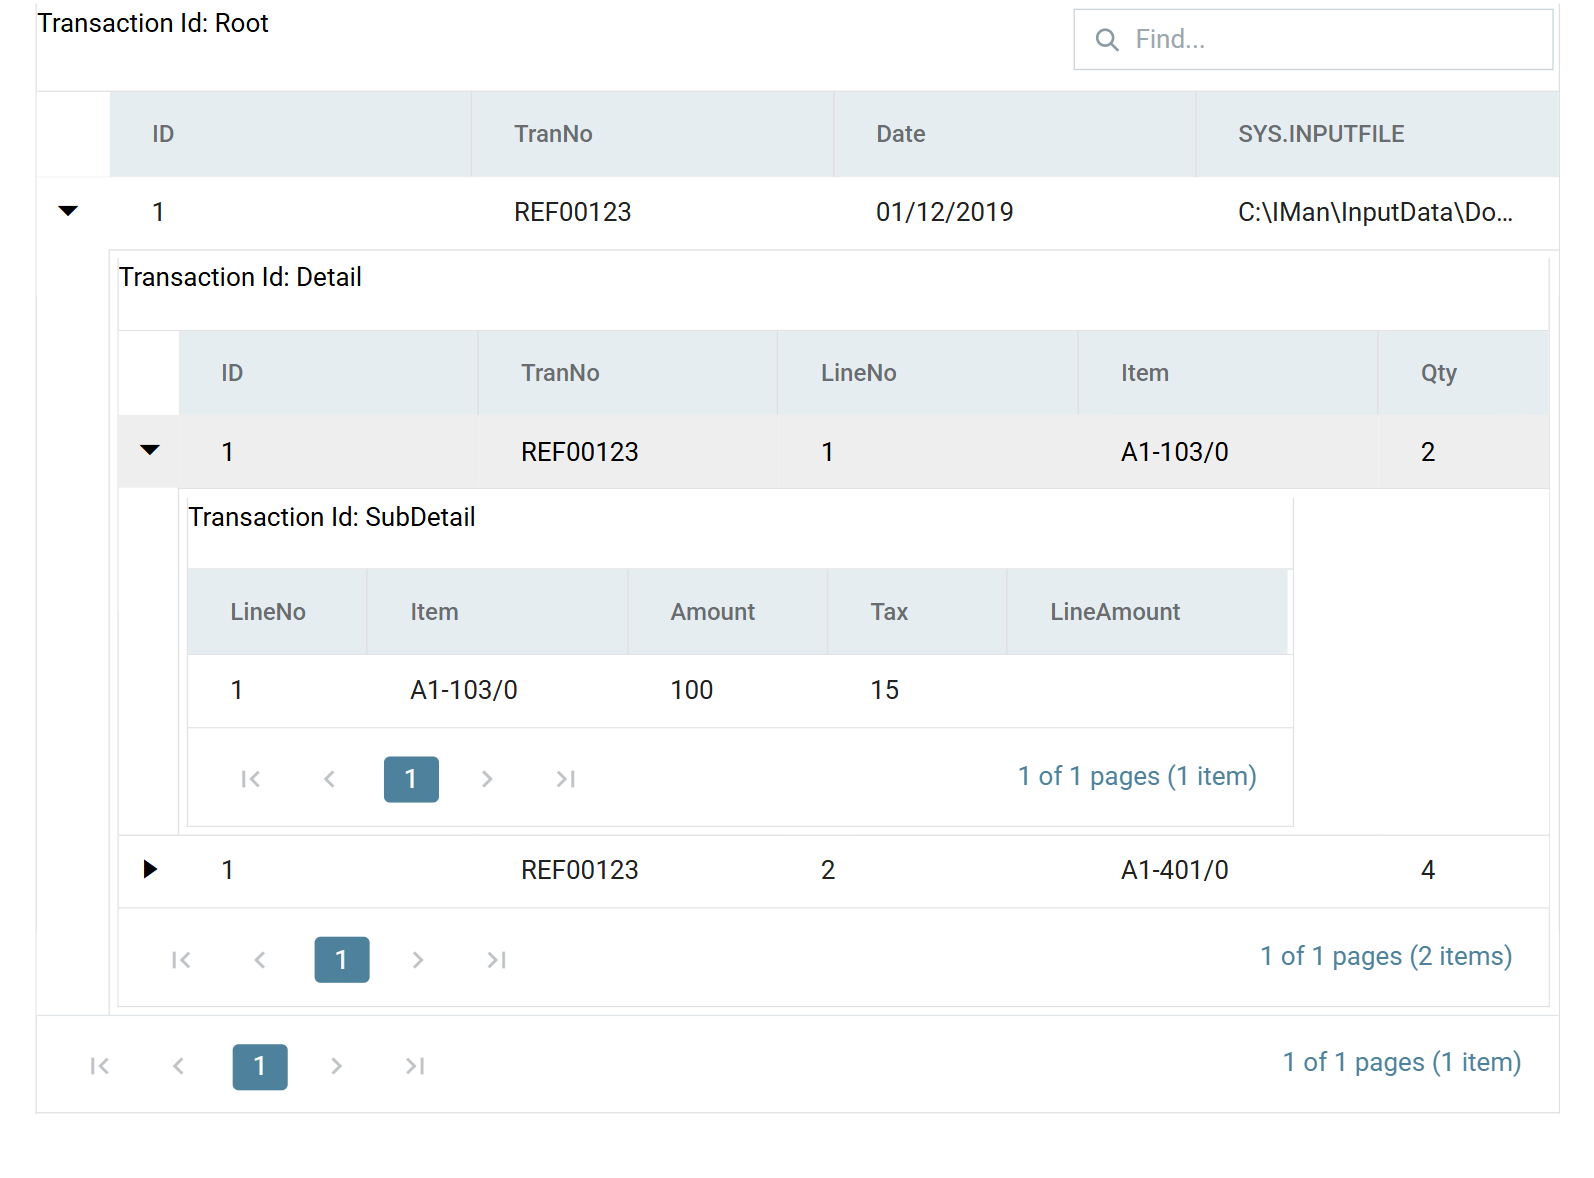Click the SubDetail Amount cell 100
Image resolution: width=1594 pixels, height=1178 pixels.
(728, 690)
